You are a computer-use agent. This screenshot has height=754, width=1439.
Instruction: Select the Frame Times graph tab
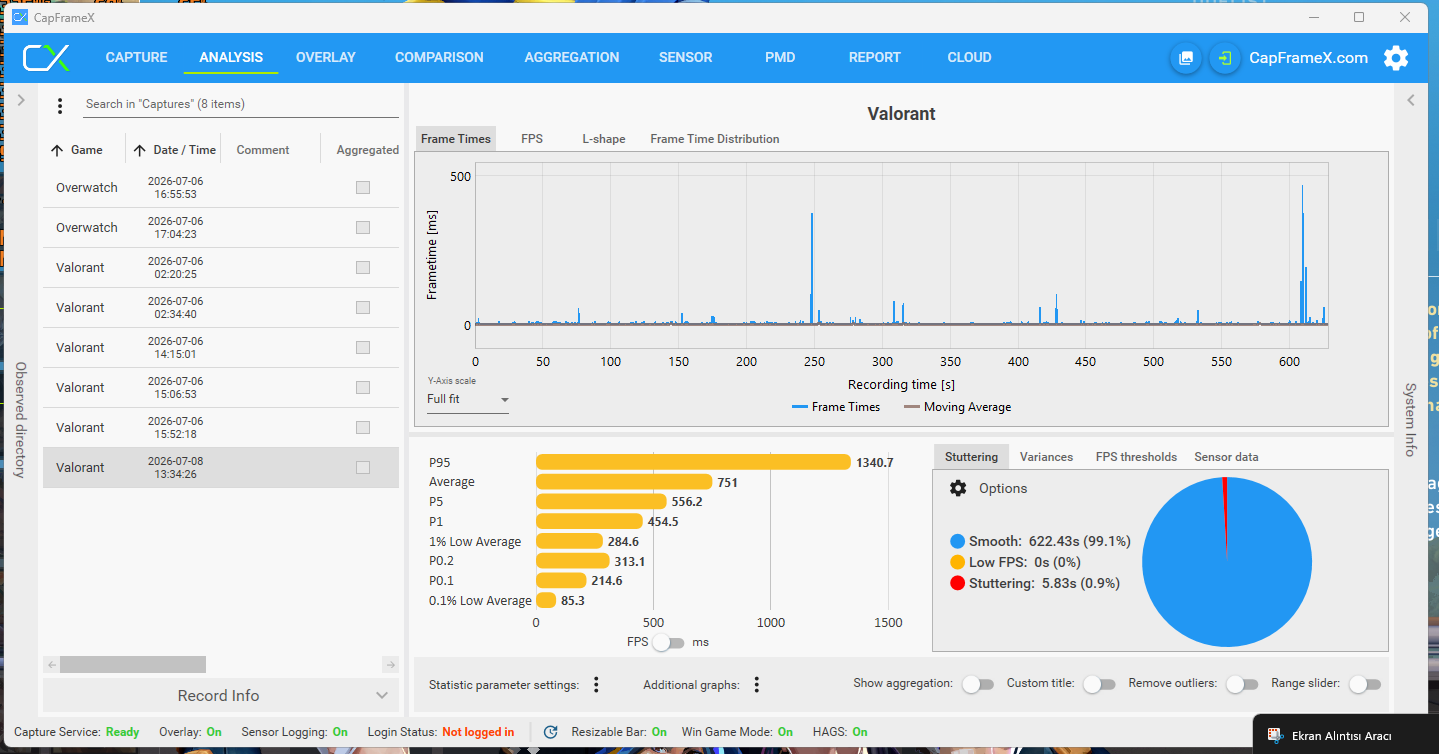click(456, 139)
